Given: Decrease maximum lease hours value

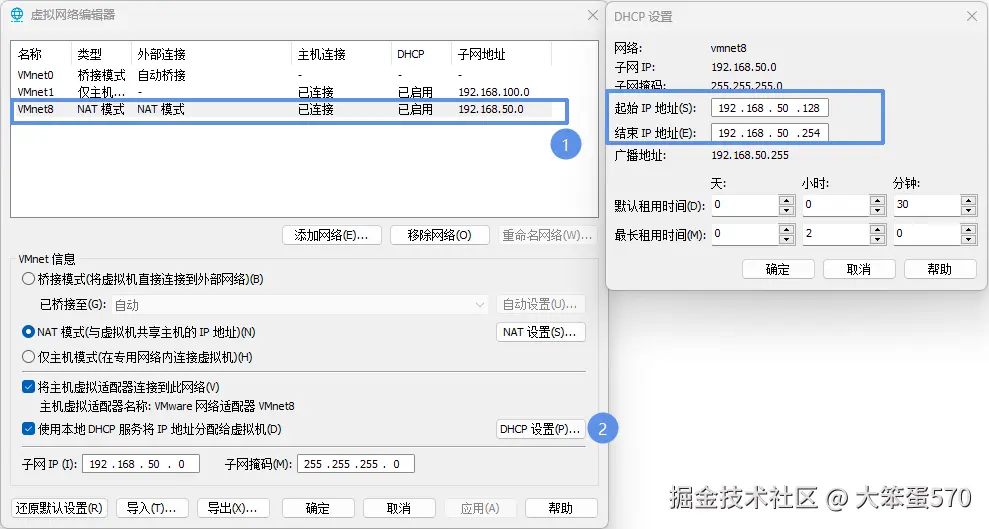Looking at the screenshot, I should point(877,240).
